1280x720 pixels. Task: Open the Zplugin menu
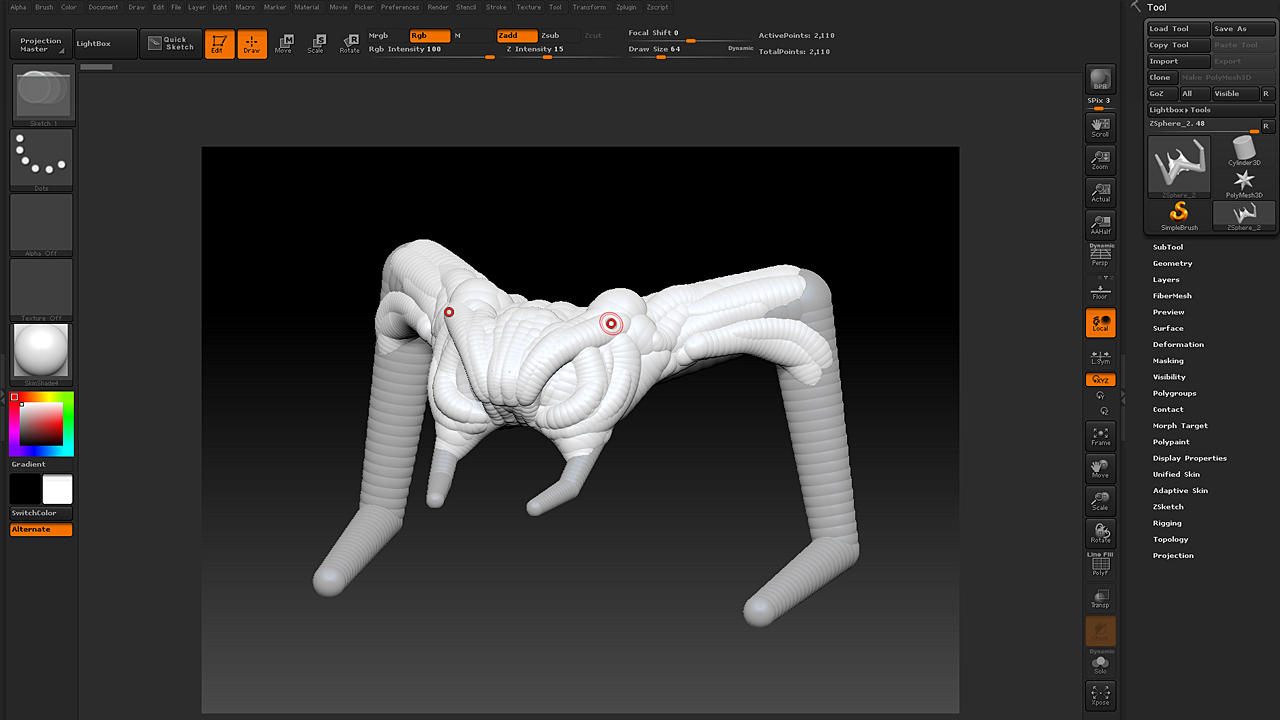626,7
